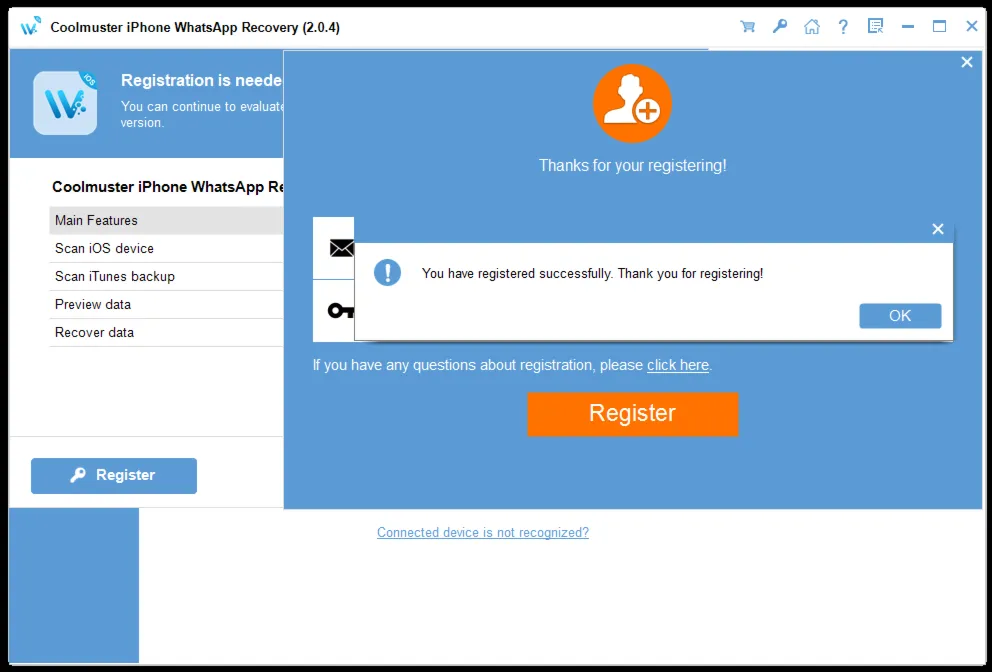The width and height of the screenshot is (992, 672).
Task: Close the Coolmuster application window
Action: pyautogui.click(x=972, y=27)
